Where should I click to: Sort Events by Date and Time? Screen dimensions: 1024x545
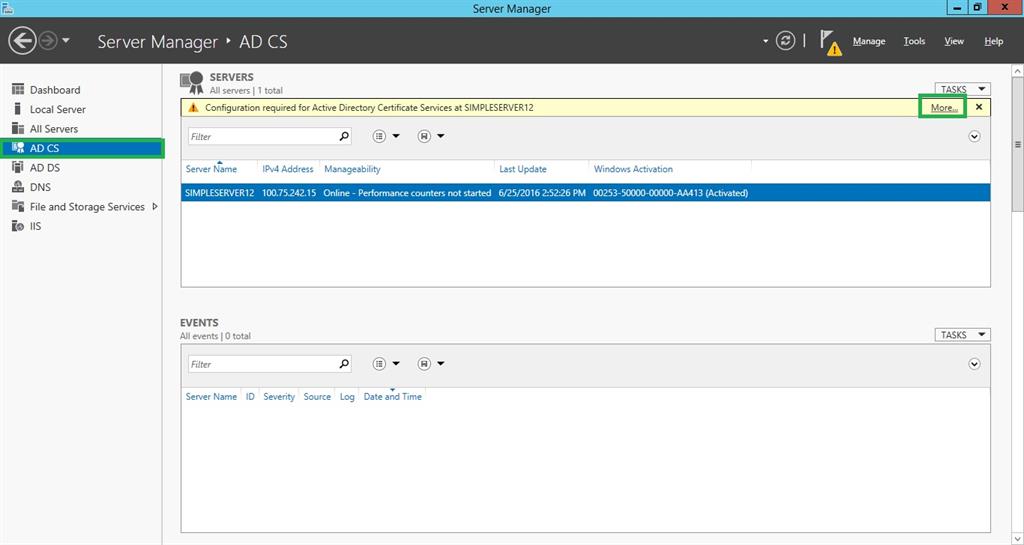click(x=392, y=397)
